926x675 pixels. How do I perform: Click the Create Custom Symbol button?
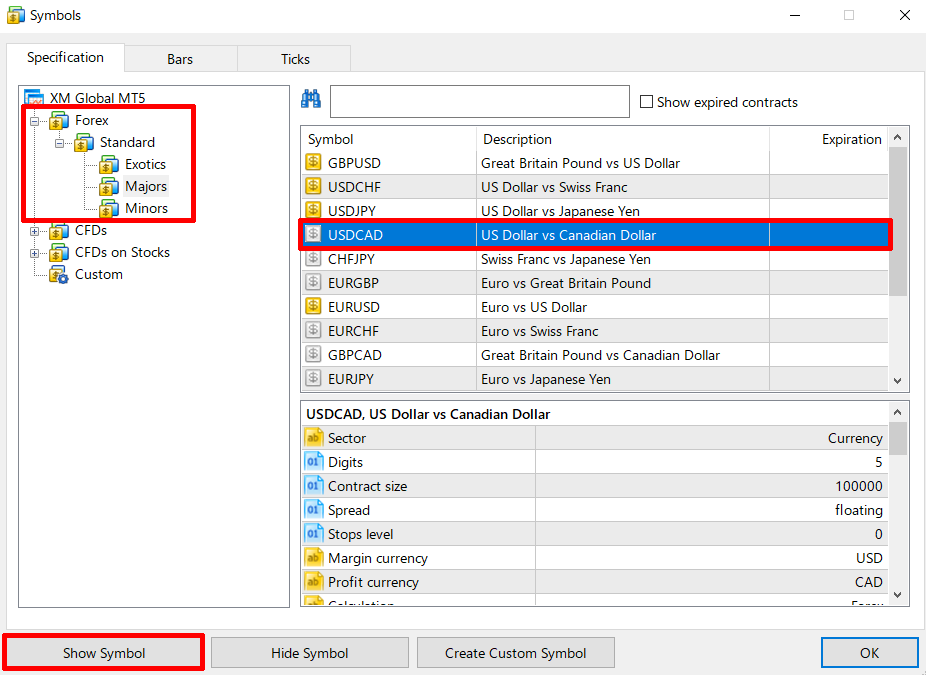click(515, 653)
